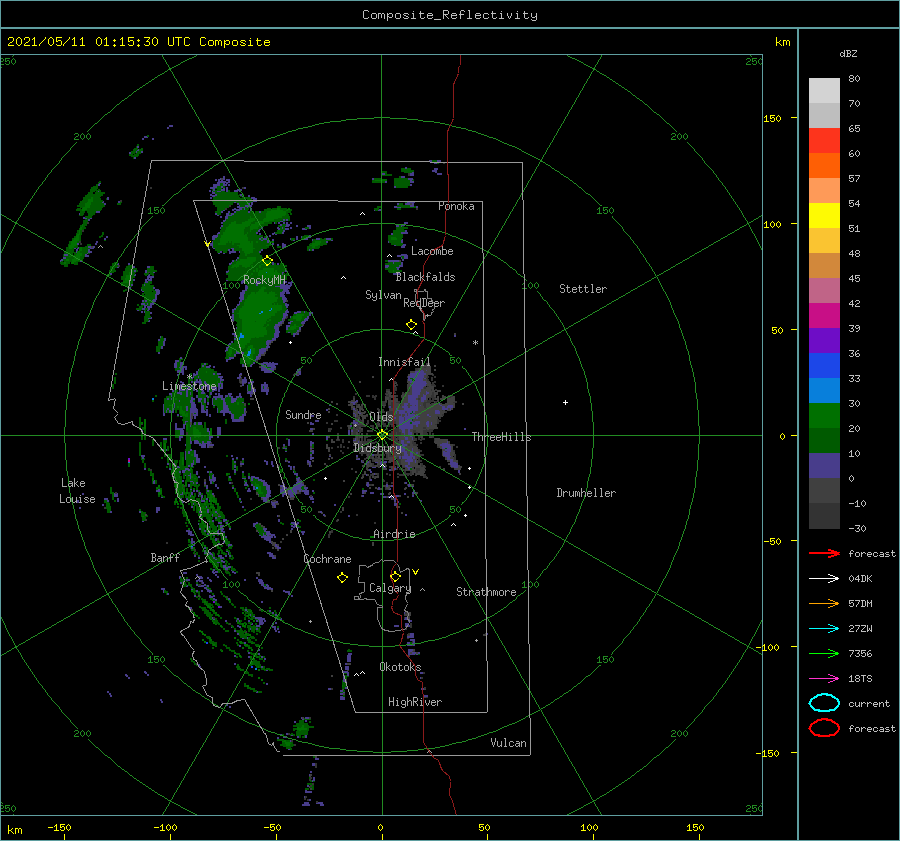Image resolution: width=900 pixels, height=841 pixels.
Task: Click the ThreeHills label
Action: pyautogui.click(x=501, y=437)
